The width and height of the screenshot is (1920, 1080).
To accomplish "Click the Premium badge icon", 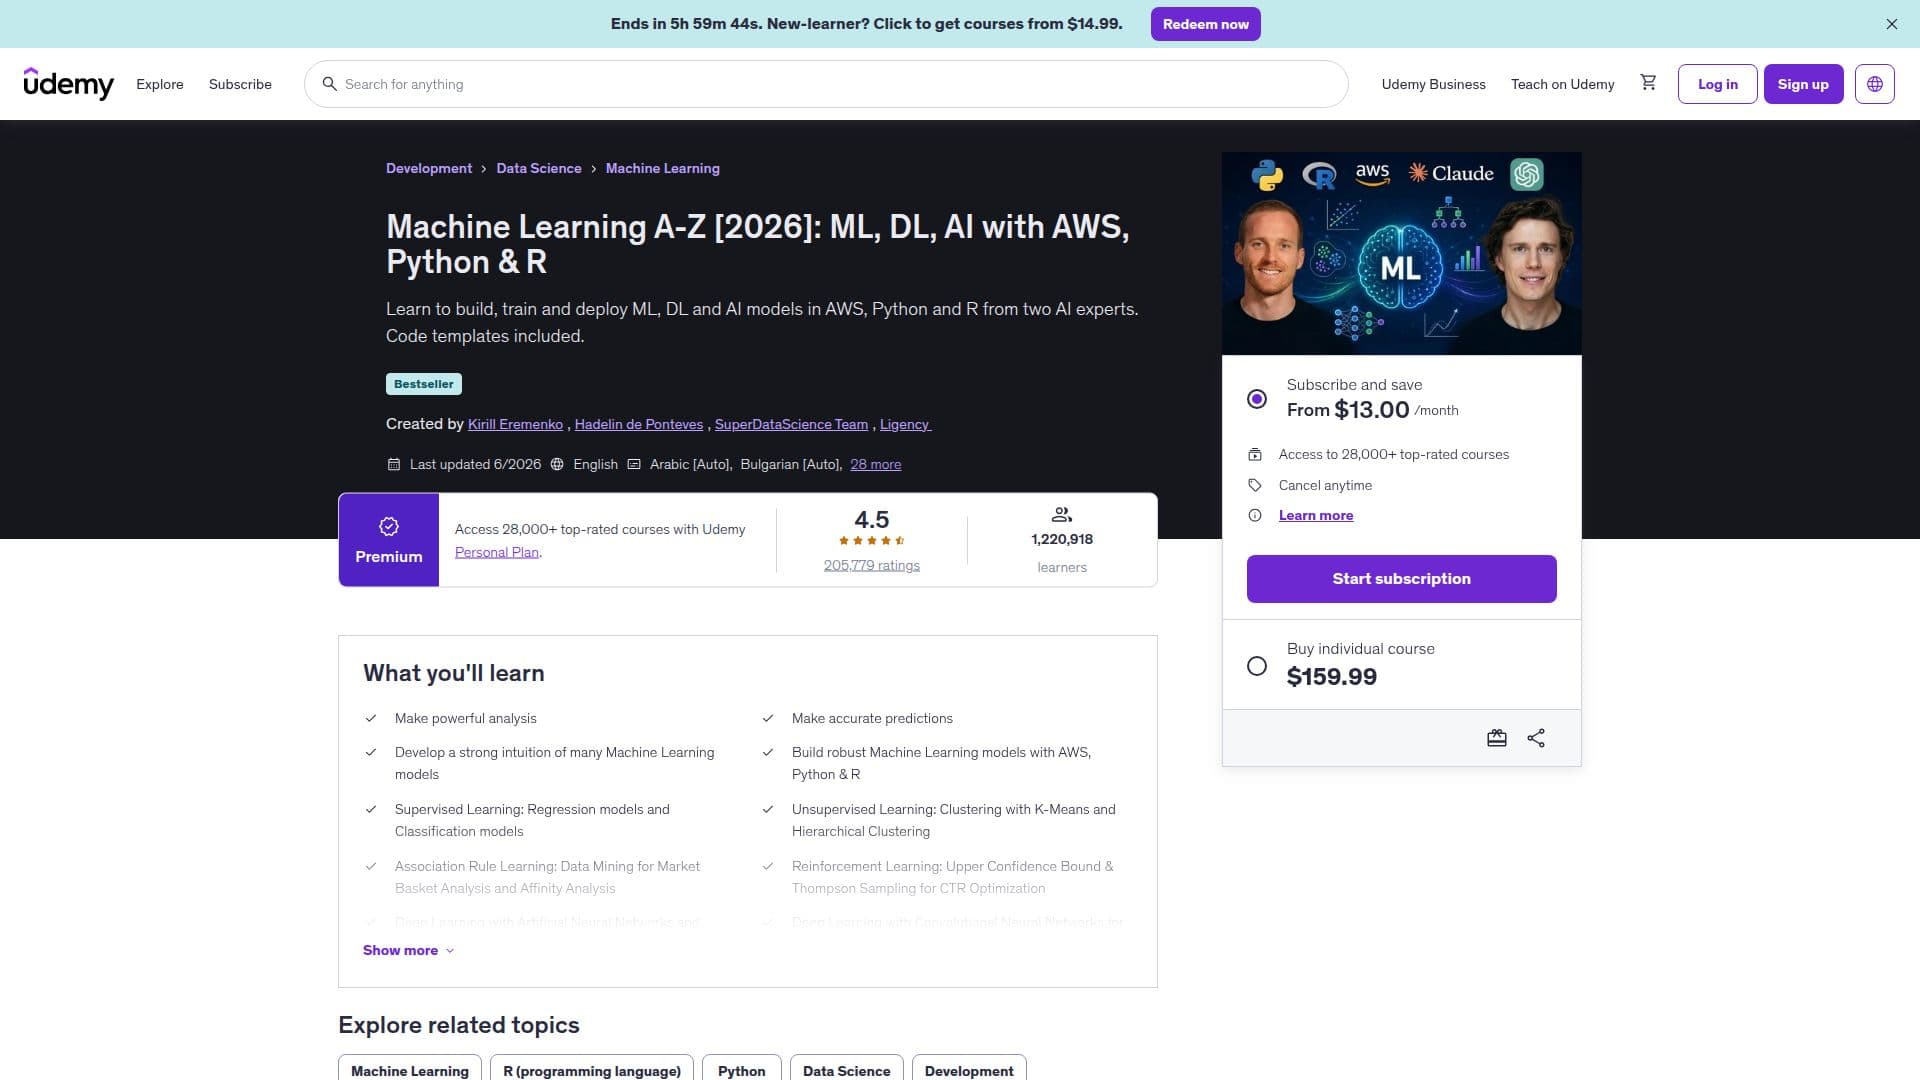I will pyautogui.click(x=389, y=526).
